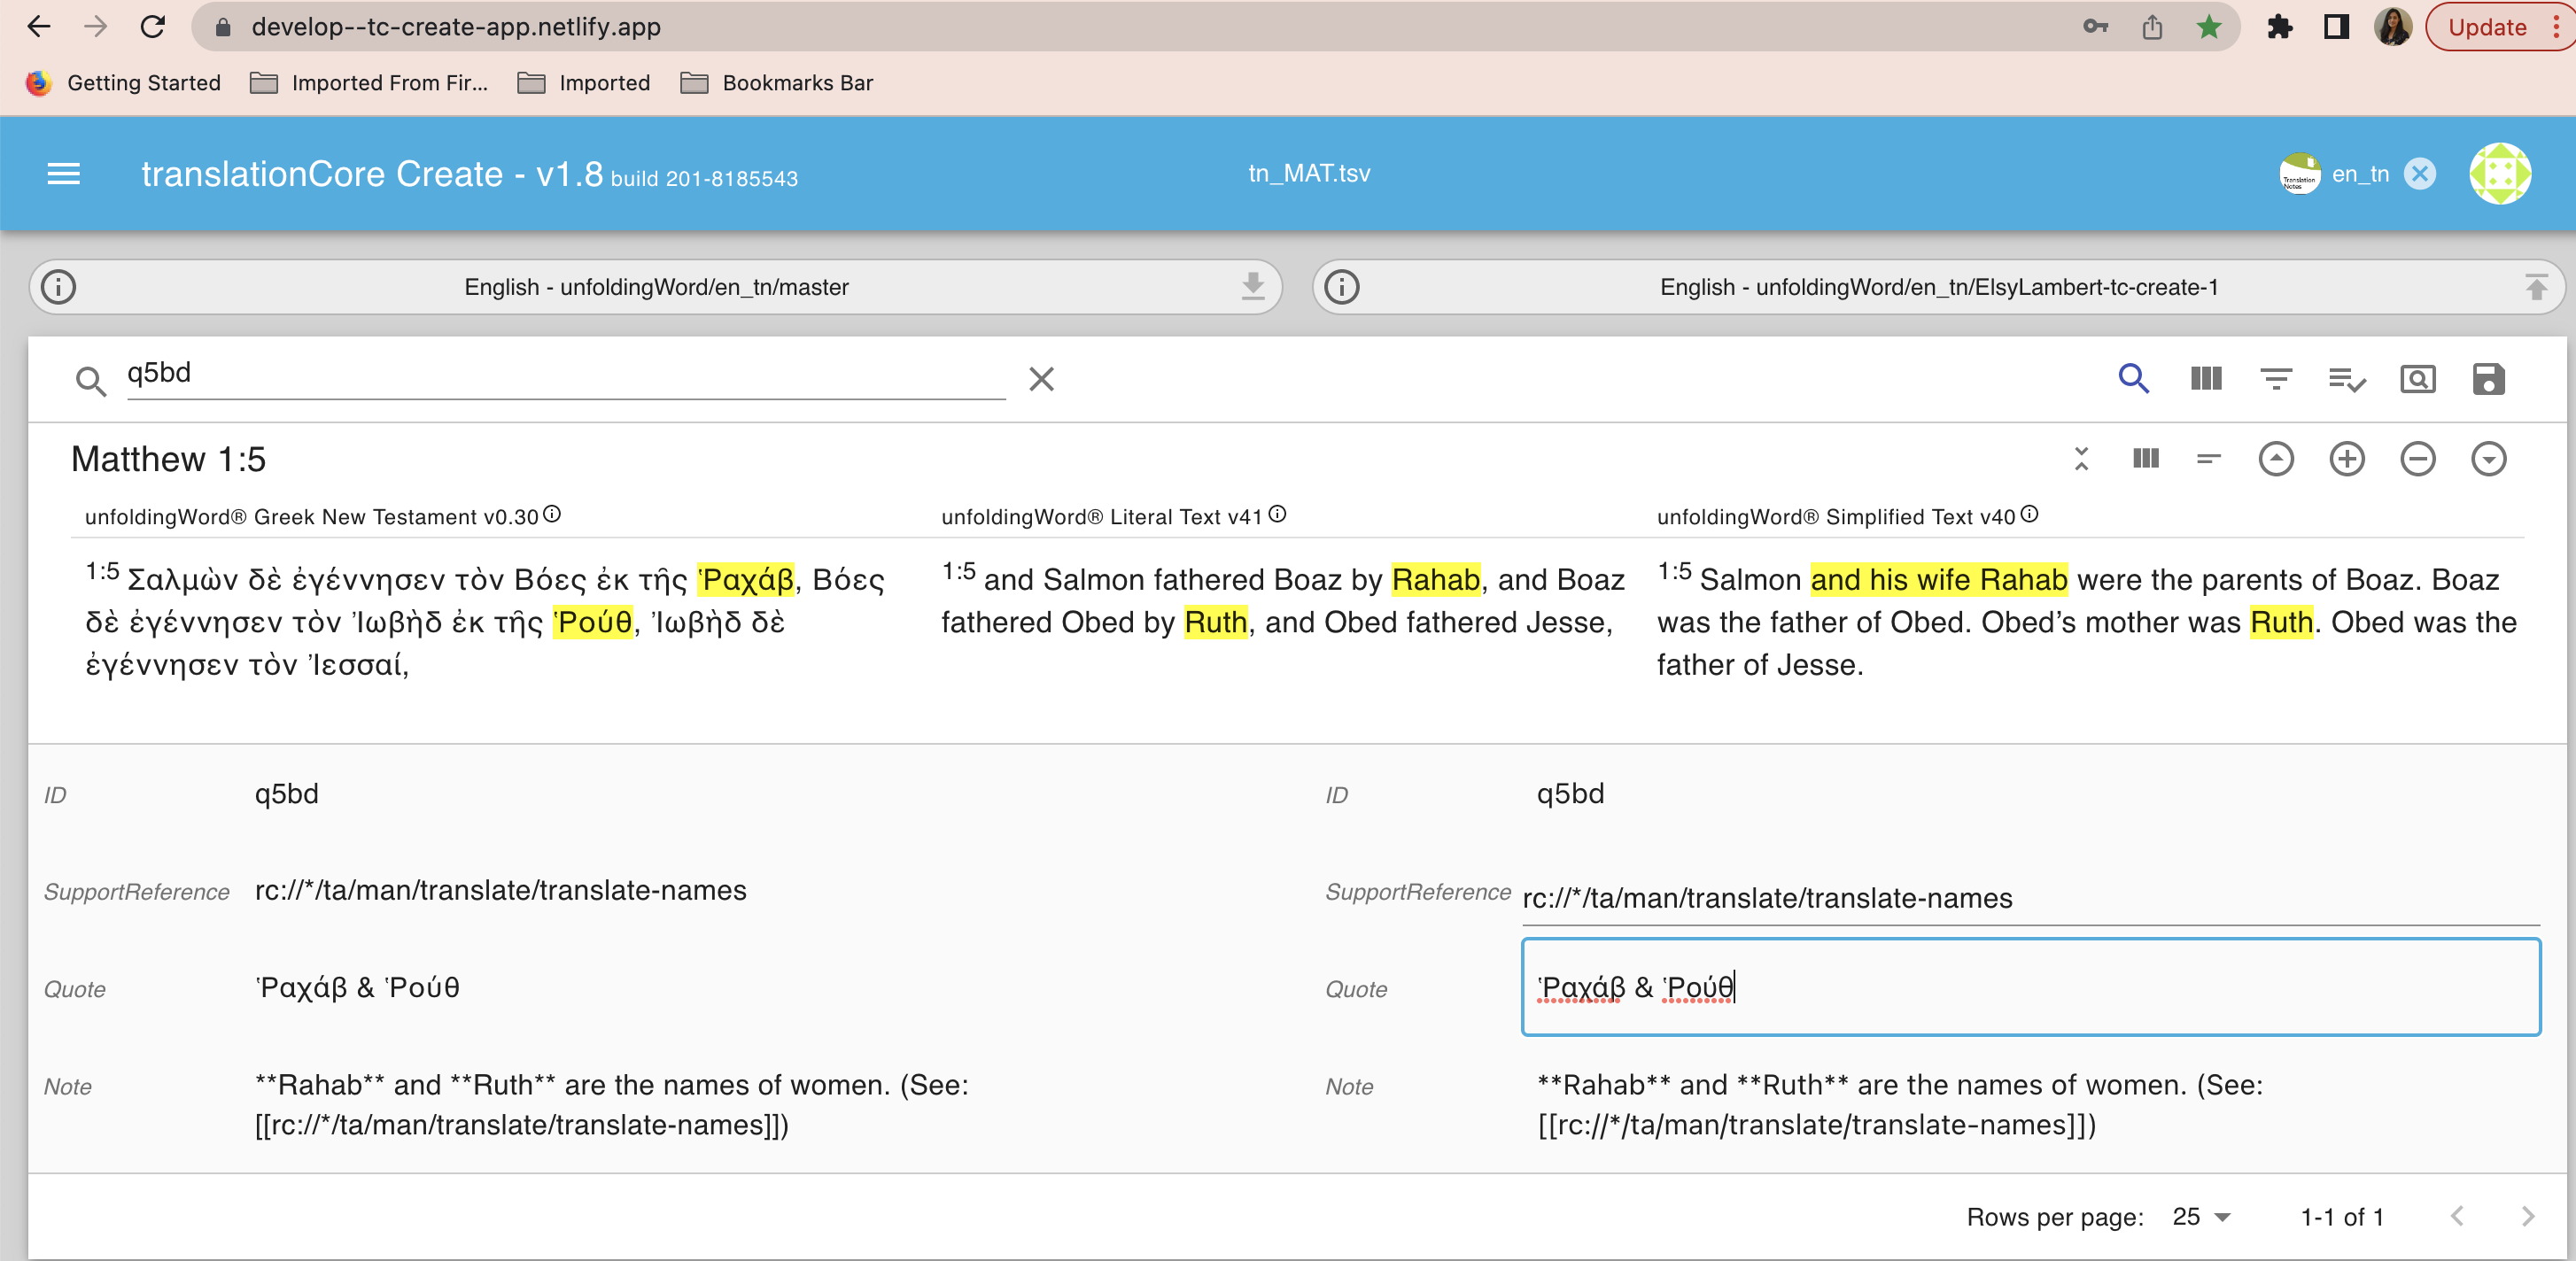Click the download arrow on left panel header
This screenshot has height=1261, width=2576.
(x=1252, y=286)
